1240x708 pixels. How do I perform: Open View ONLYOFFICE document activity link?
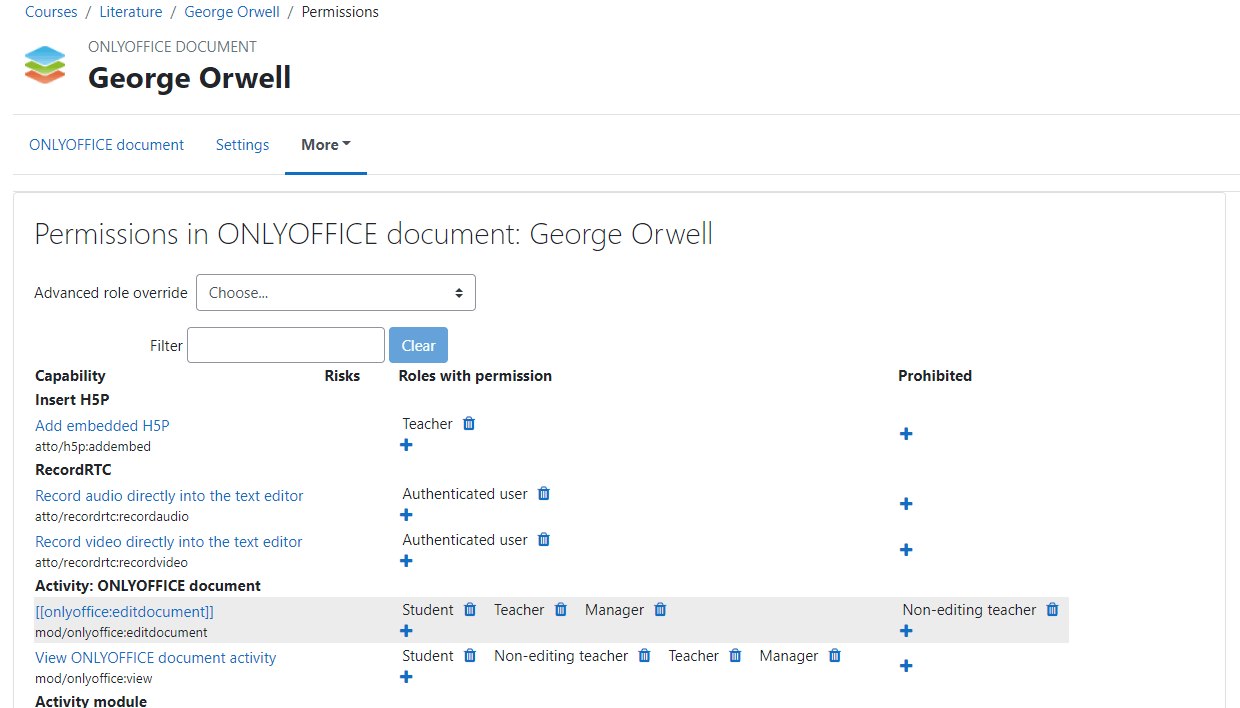pos(156,658)
